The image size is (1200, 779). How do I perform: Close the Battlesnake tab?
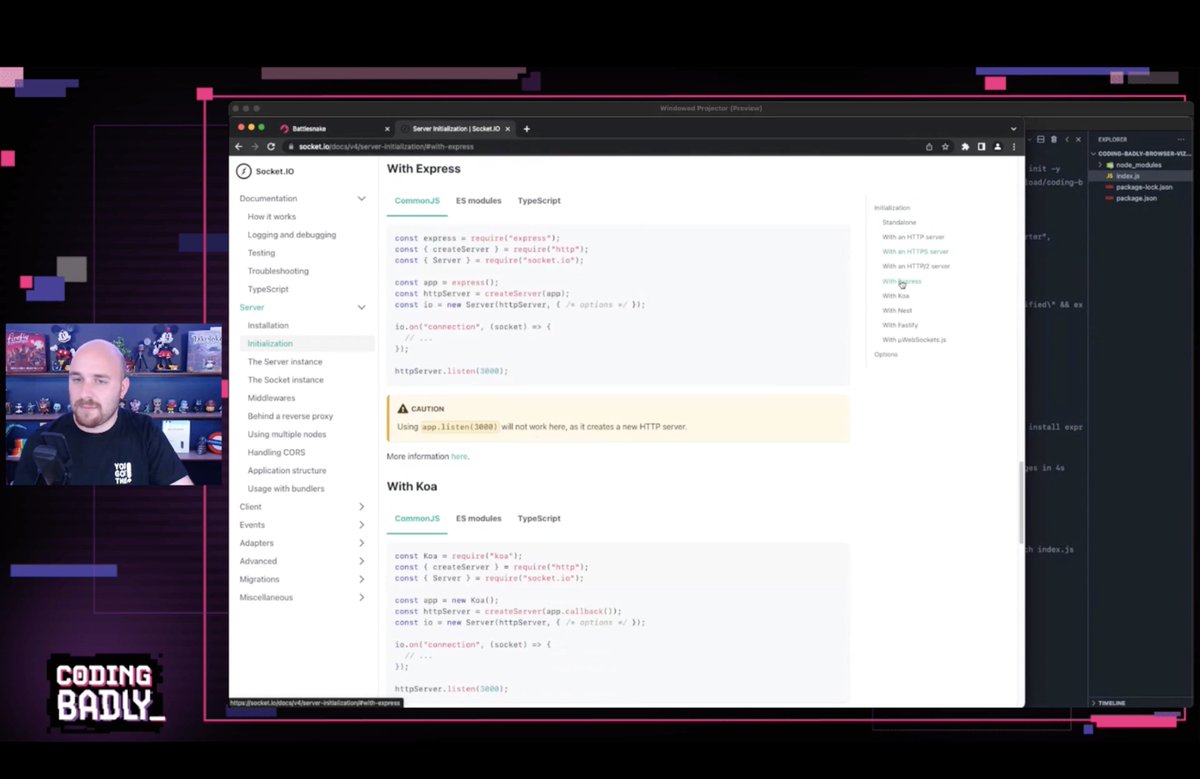pyautogui.click(x=387, y=128)
